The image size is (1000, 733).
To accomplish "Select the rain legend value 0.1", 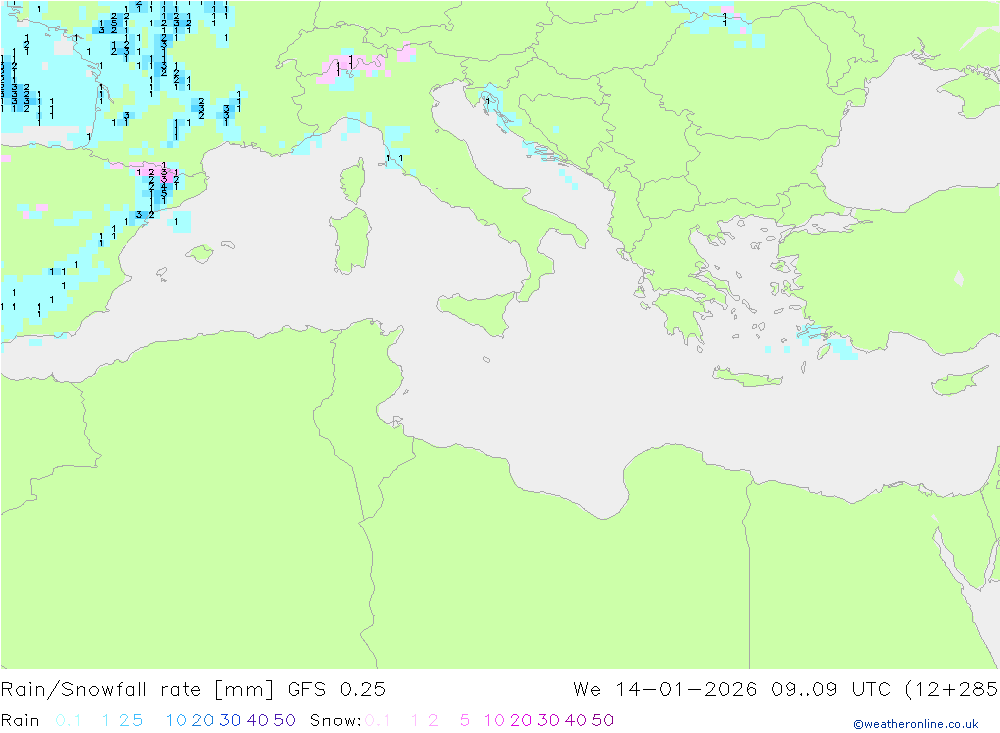I will 68,720.
